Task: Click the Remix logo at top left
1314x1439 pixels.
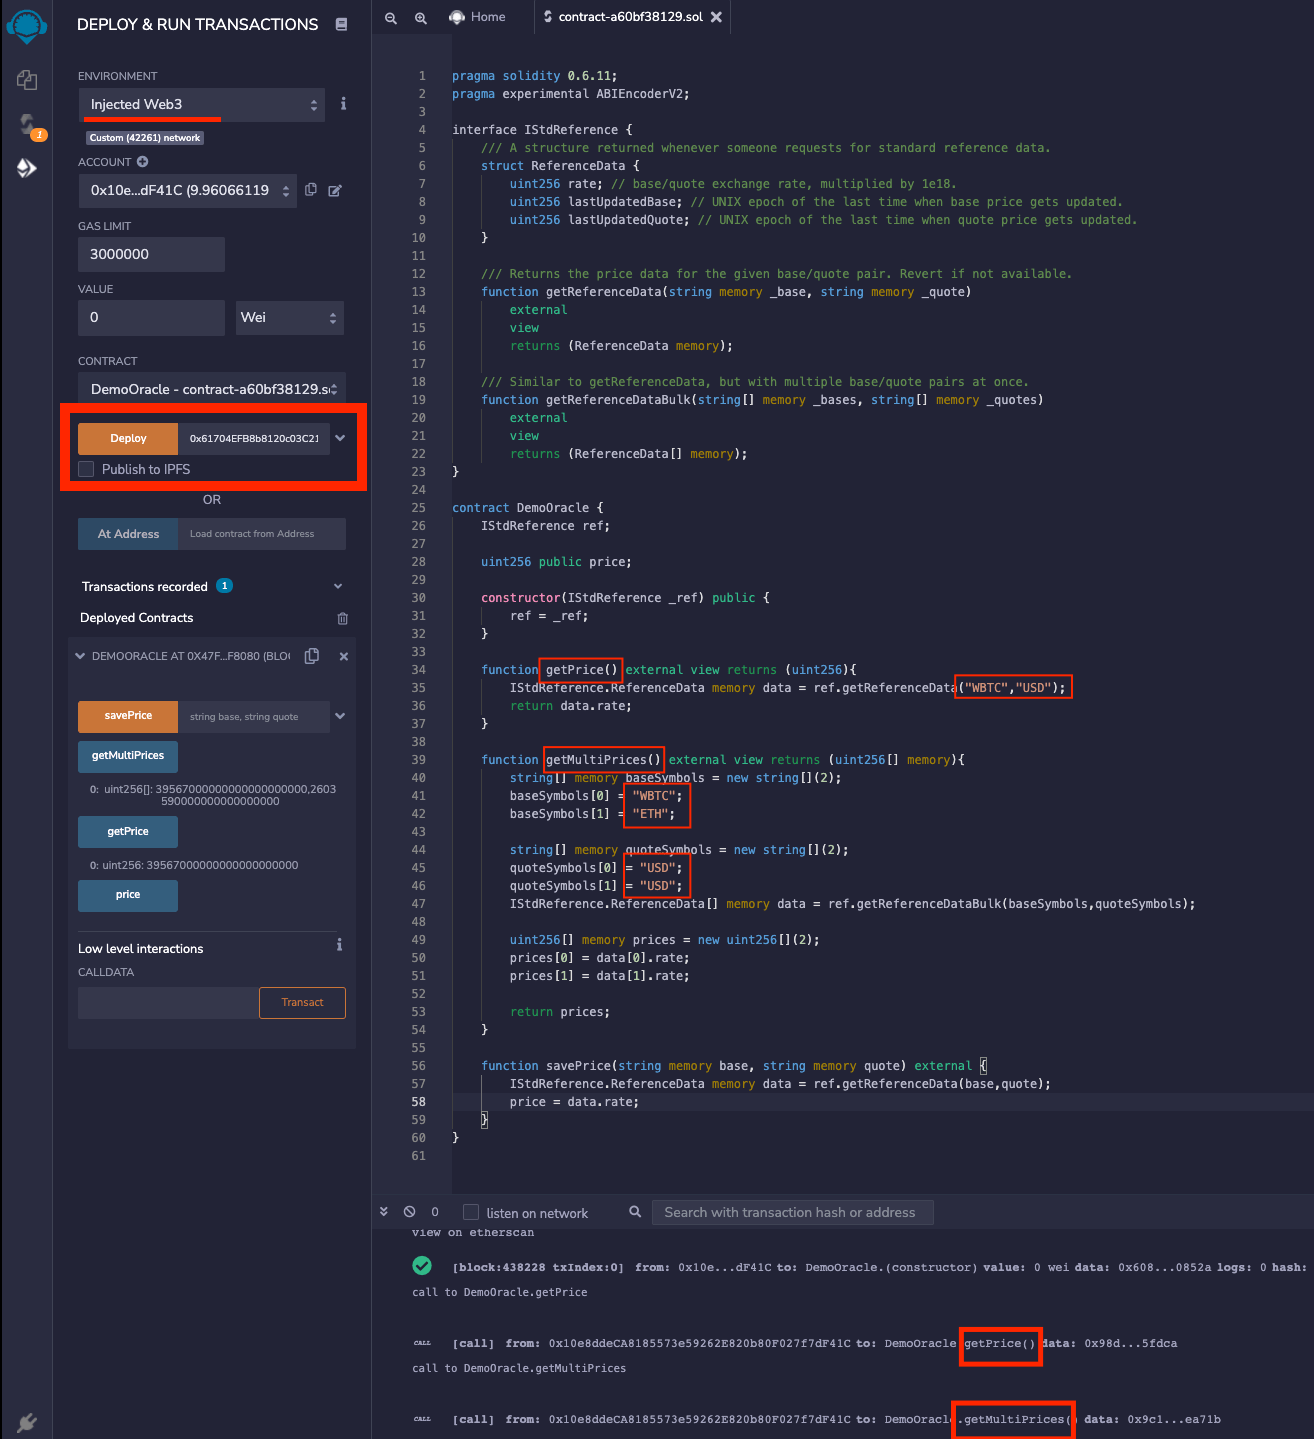Action: pyautogui.click(x=27, y=26)
